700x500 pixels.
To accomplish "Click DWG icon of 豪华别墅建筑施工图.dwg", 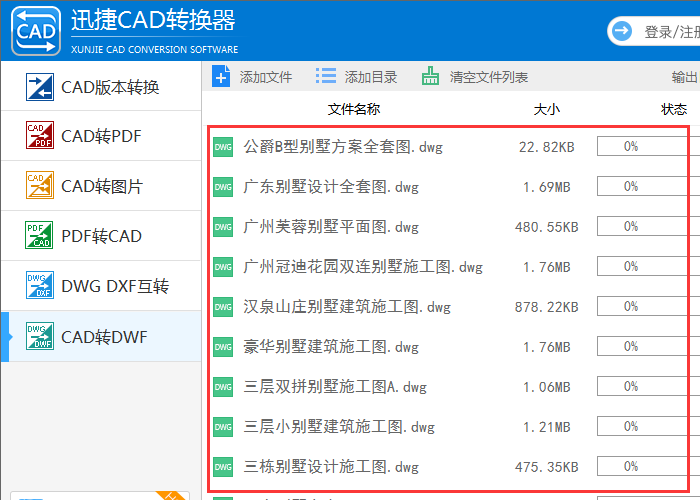I will tap(223, 347).
